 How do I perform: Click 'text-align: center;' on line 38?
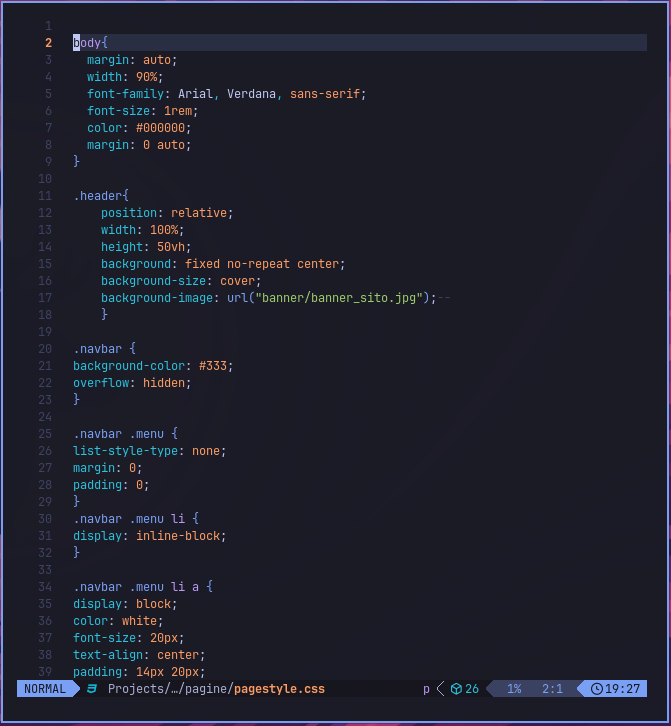coord(139,655)
